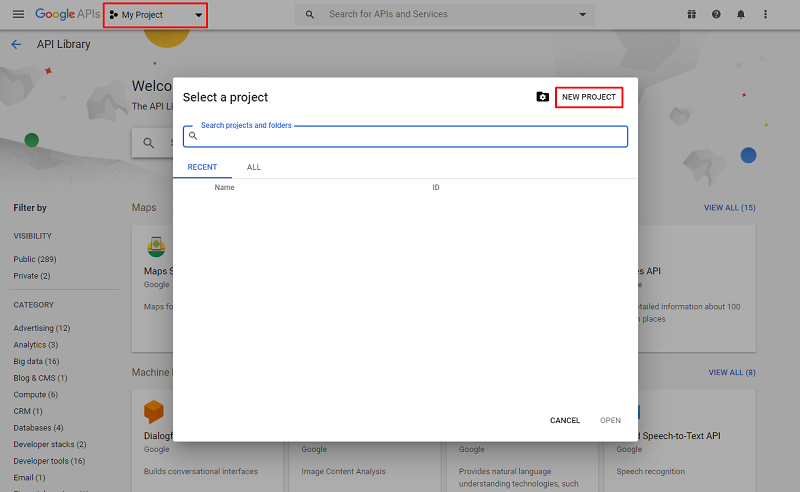The image size is (800, 492).
Task: Focus the Search for APIs and Services field
Action: (444, 14)
